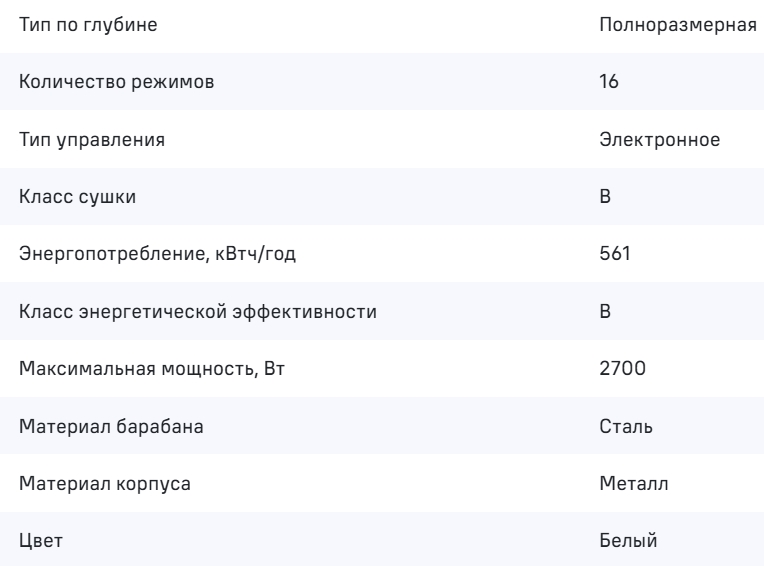Click the 'Белый' color value
Viewport: 764px width, 566px height.
click(623, 543)
